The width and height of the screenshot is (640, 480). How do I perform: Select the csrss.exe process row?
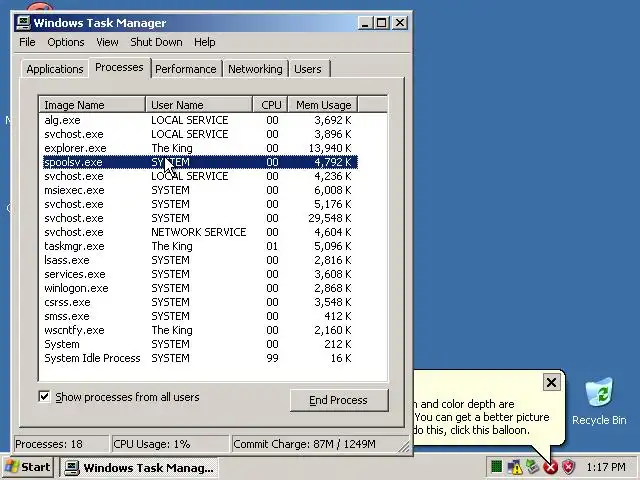click(200, 302)
